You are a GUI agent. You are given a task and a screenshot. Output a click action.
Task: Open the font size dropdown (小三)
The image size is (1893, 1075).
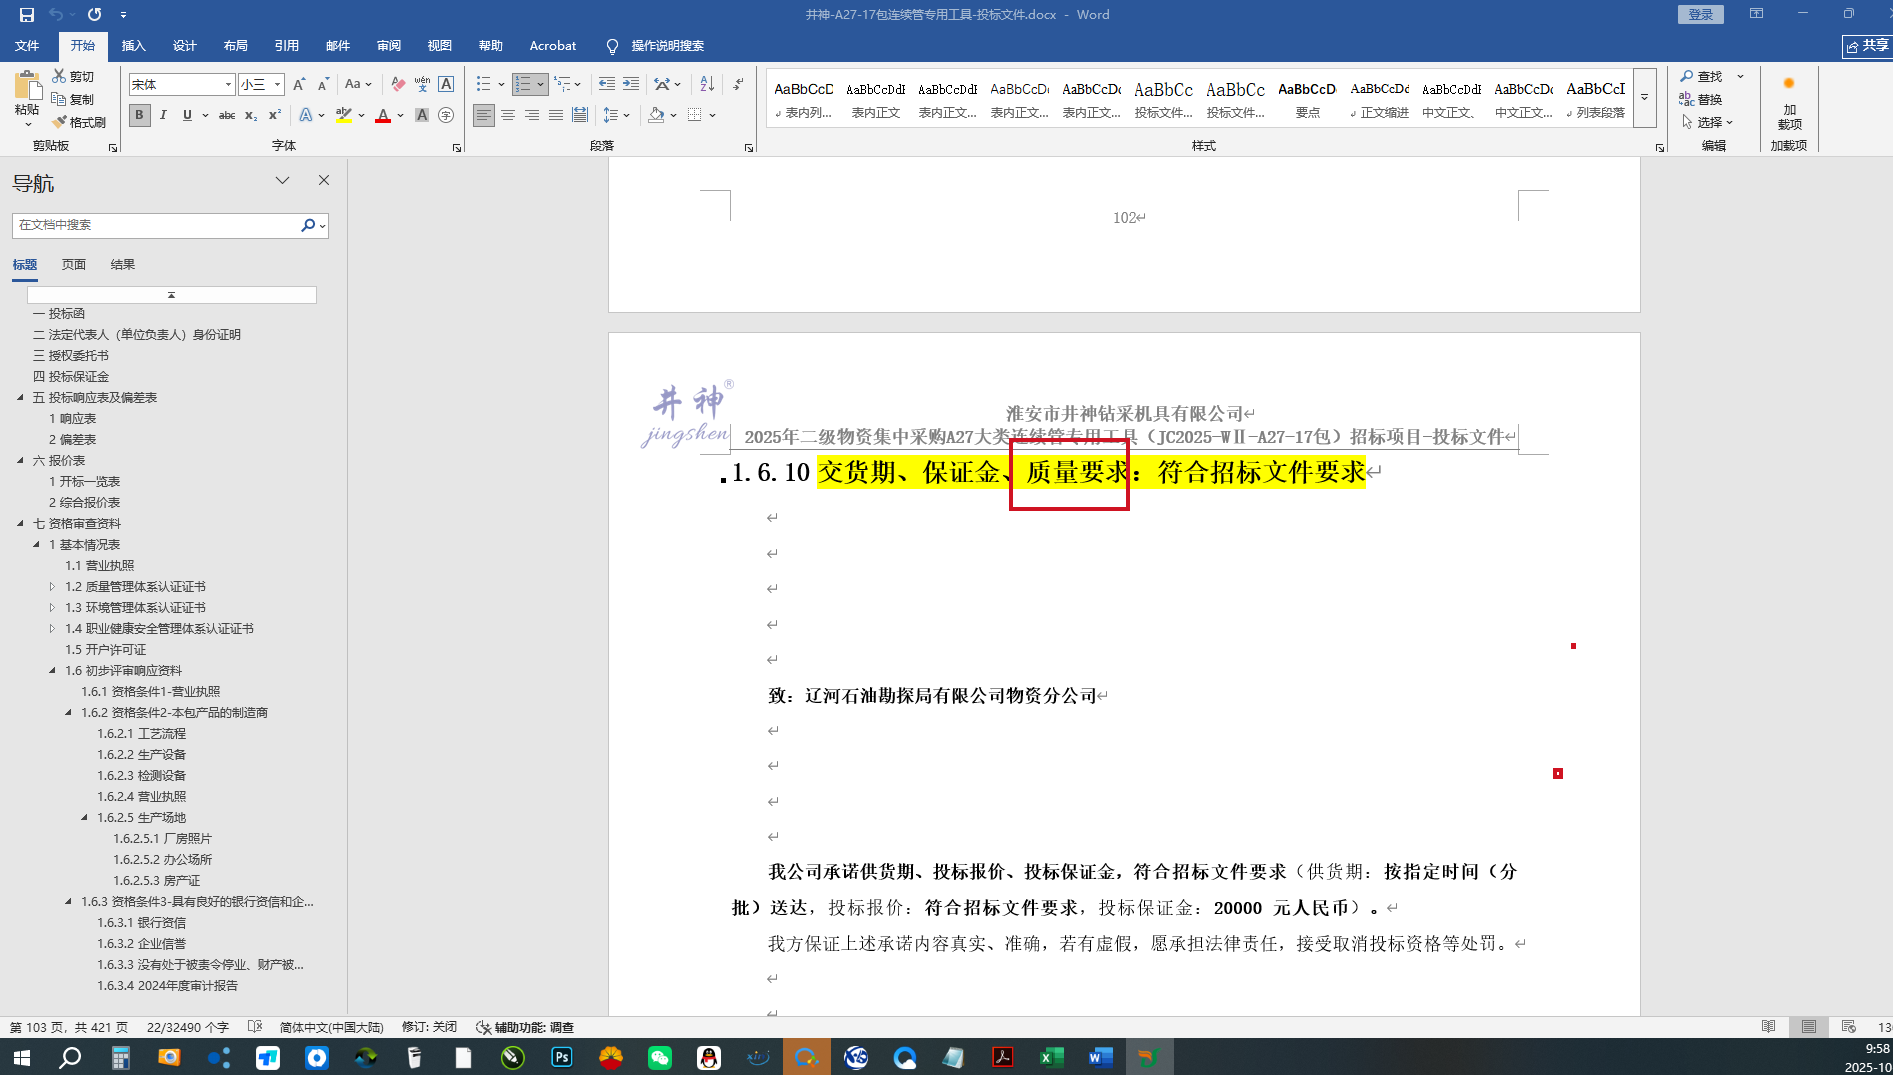click(x=277, y=85)
